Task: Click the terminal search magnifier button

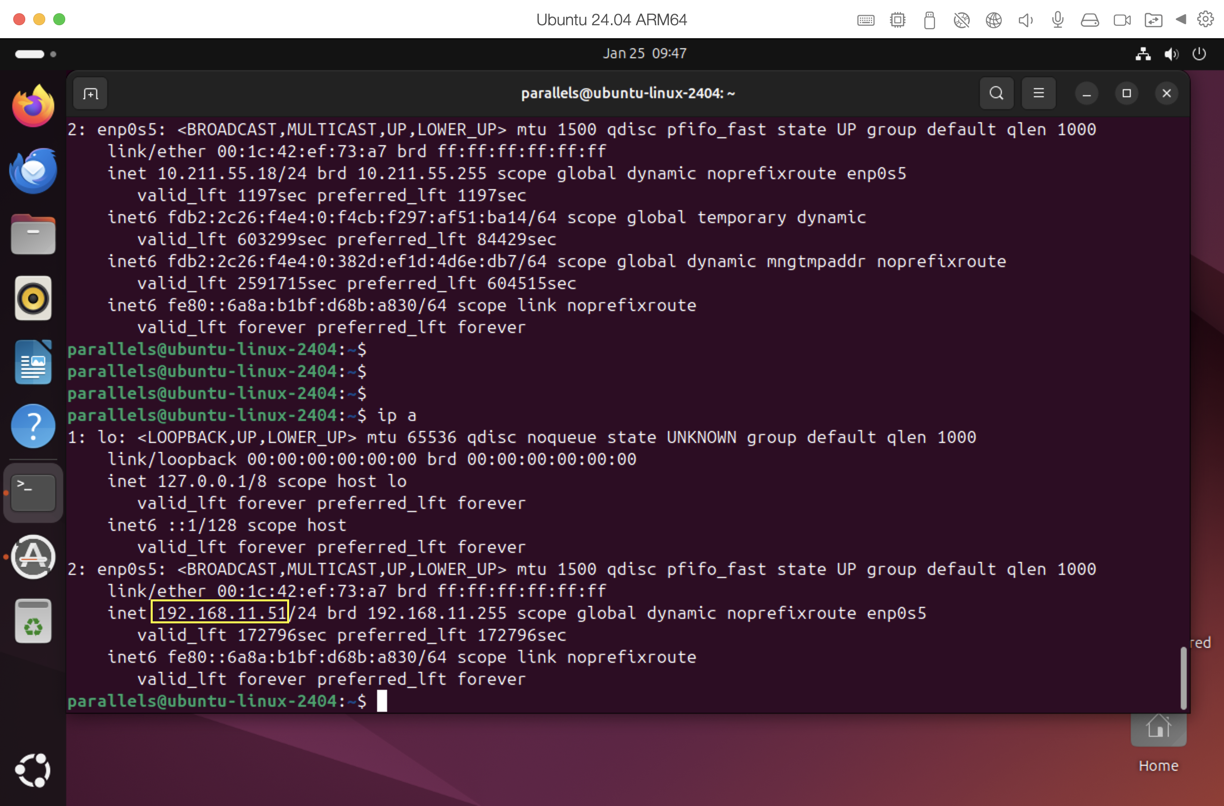Action: tap(996, 93)
